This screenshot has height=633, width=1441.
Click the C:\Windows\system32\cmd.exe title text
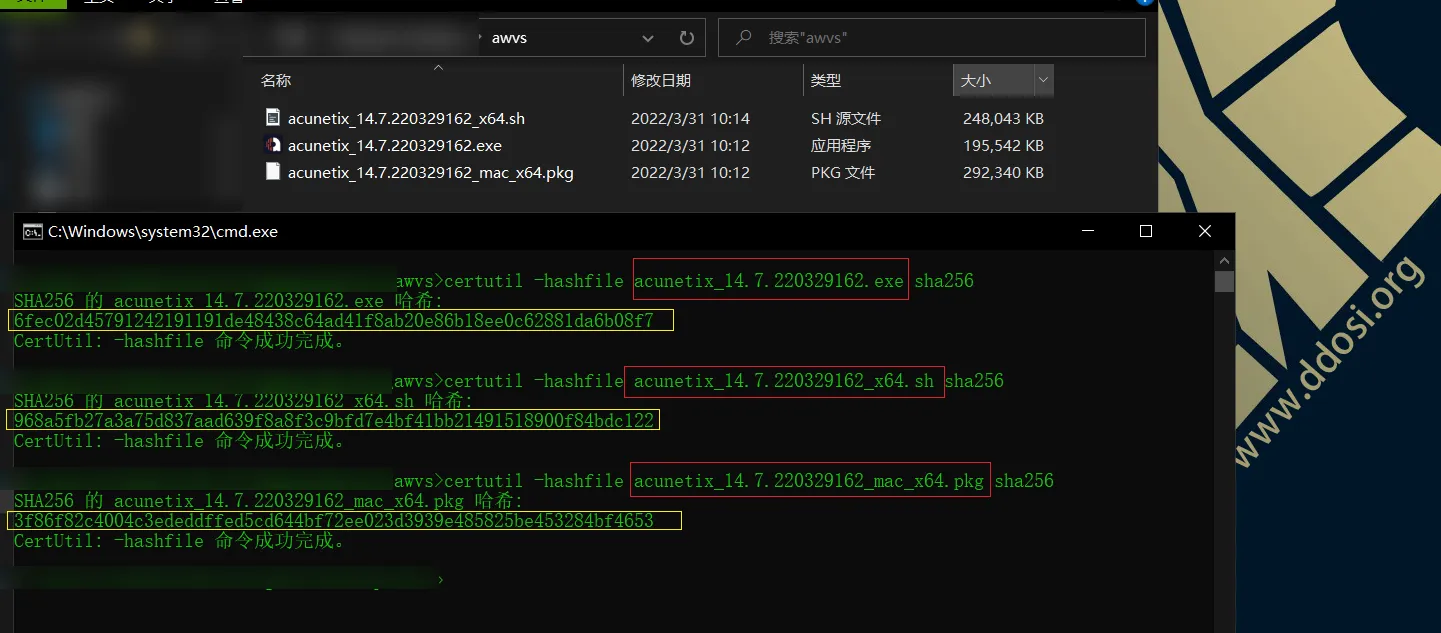163,231
